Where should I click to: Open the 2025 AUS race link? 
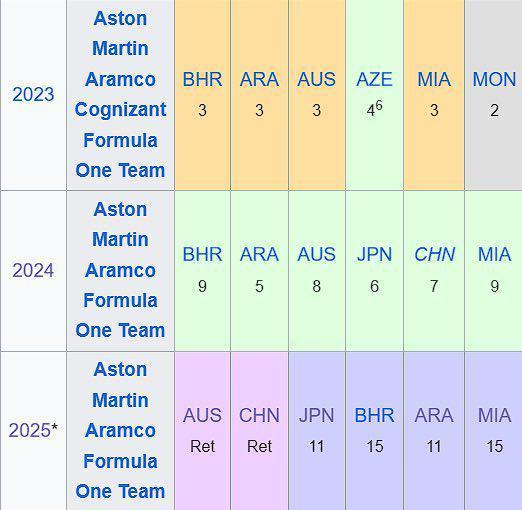pos(202,415)
